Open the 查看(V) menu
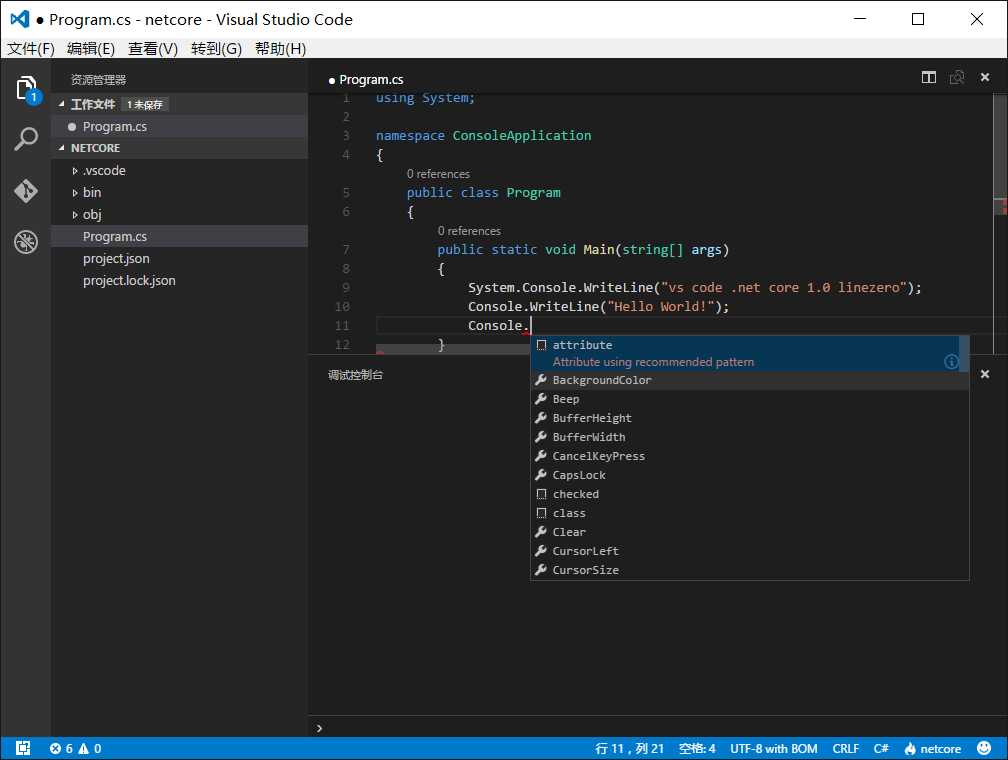The height and width of the screenshot is (760, 1008). pyautogui.click(x=152, y=49)
